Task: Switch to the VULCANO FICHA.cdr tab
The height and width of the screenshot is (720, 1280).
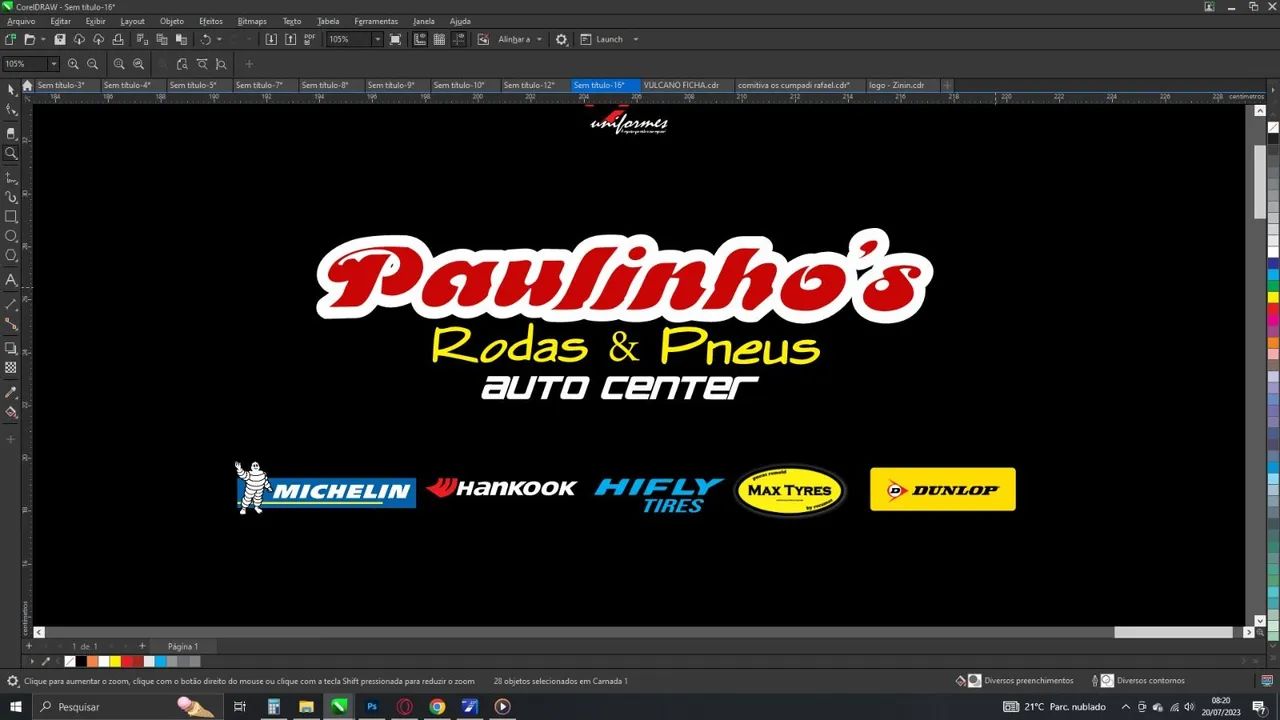Action: [x=682, y=86]
